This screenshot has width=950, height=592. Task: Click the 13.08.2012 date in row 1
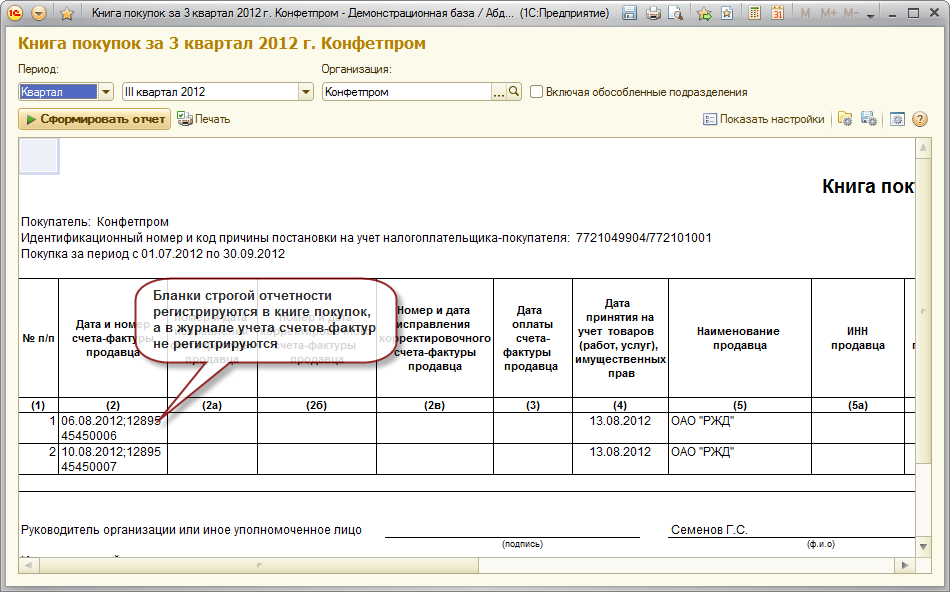(x=620, y=421)
